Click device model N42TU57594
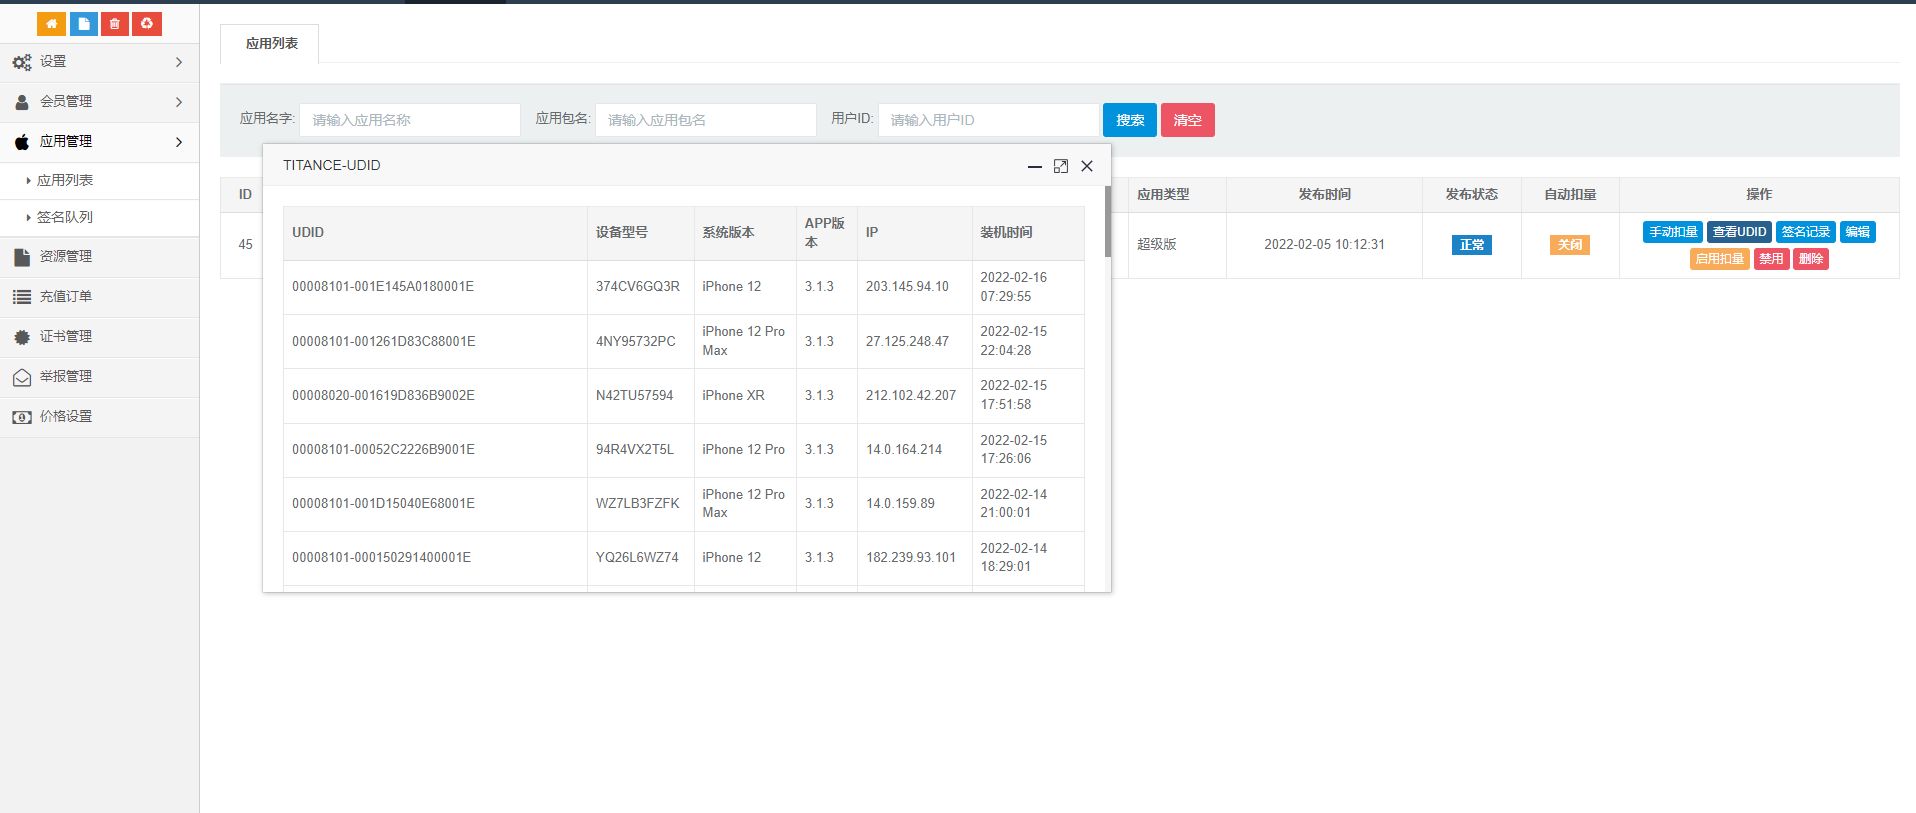Screen dimensions: 1916x813 click(x=635, y=396)
